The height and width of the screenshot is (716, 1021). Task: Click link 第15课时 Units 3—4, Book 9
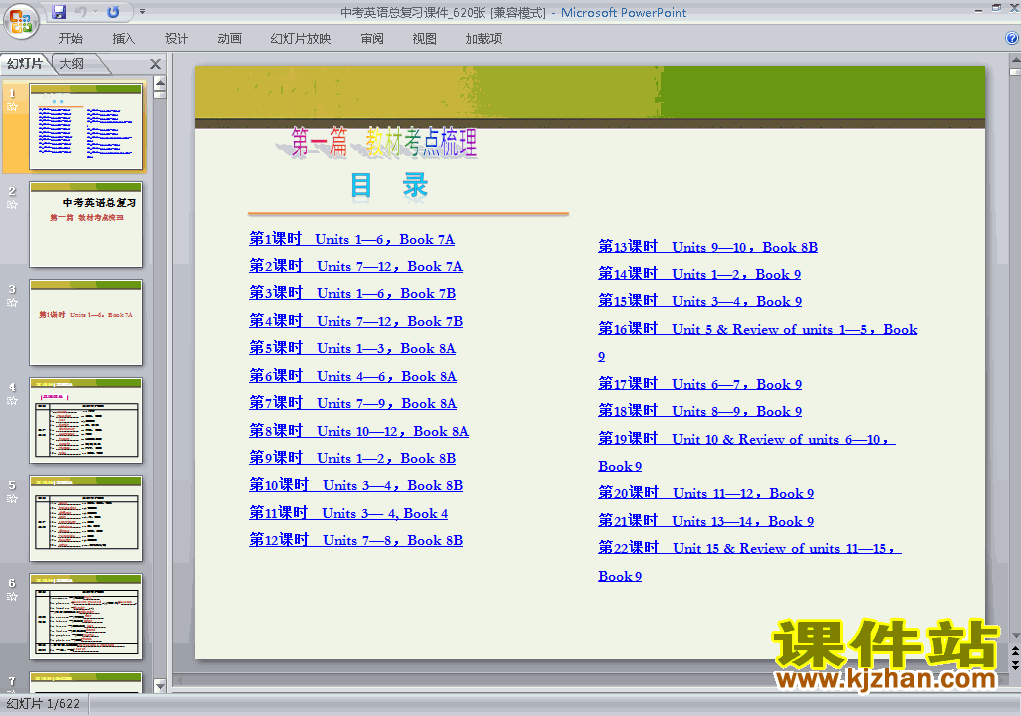pos(700,301)
